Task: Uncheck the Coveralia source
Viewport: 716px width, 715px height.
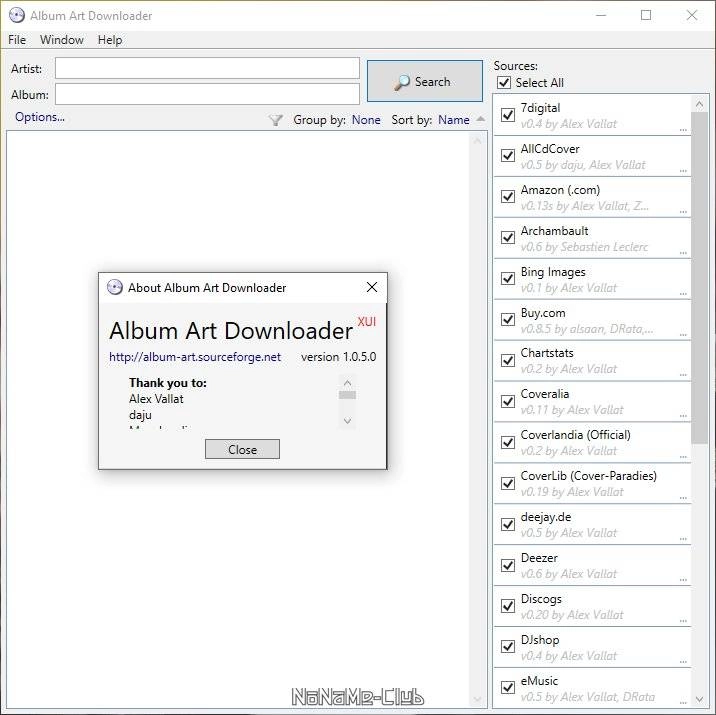Action: 508,401
